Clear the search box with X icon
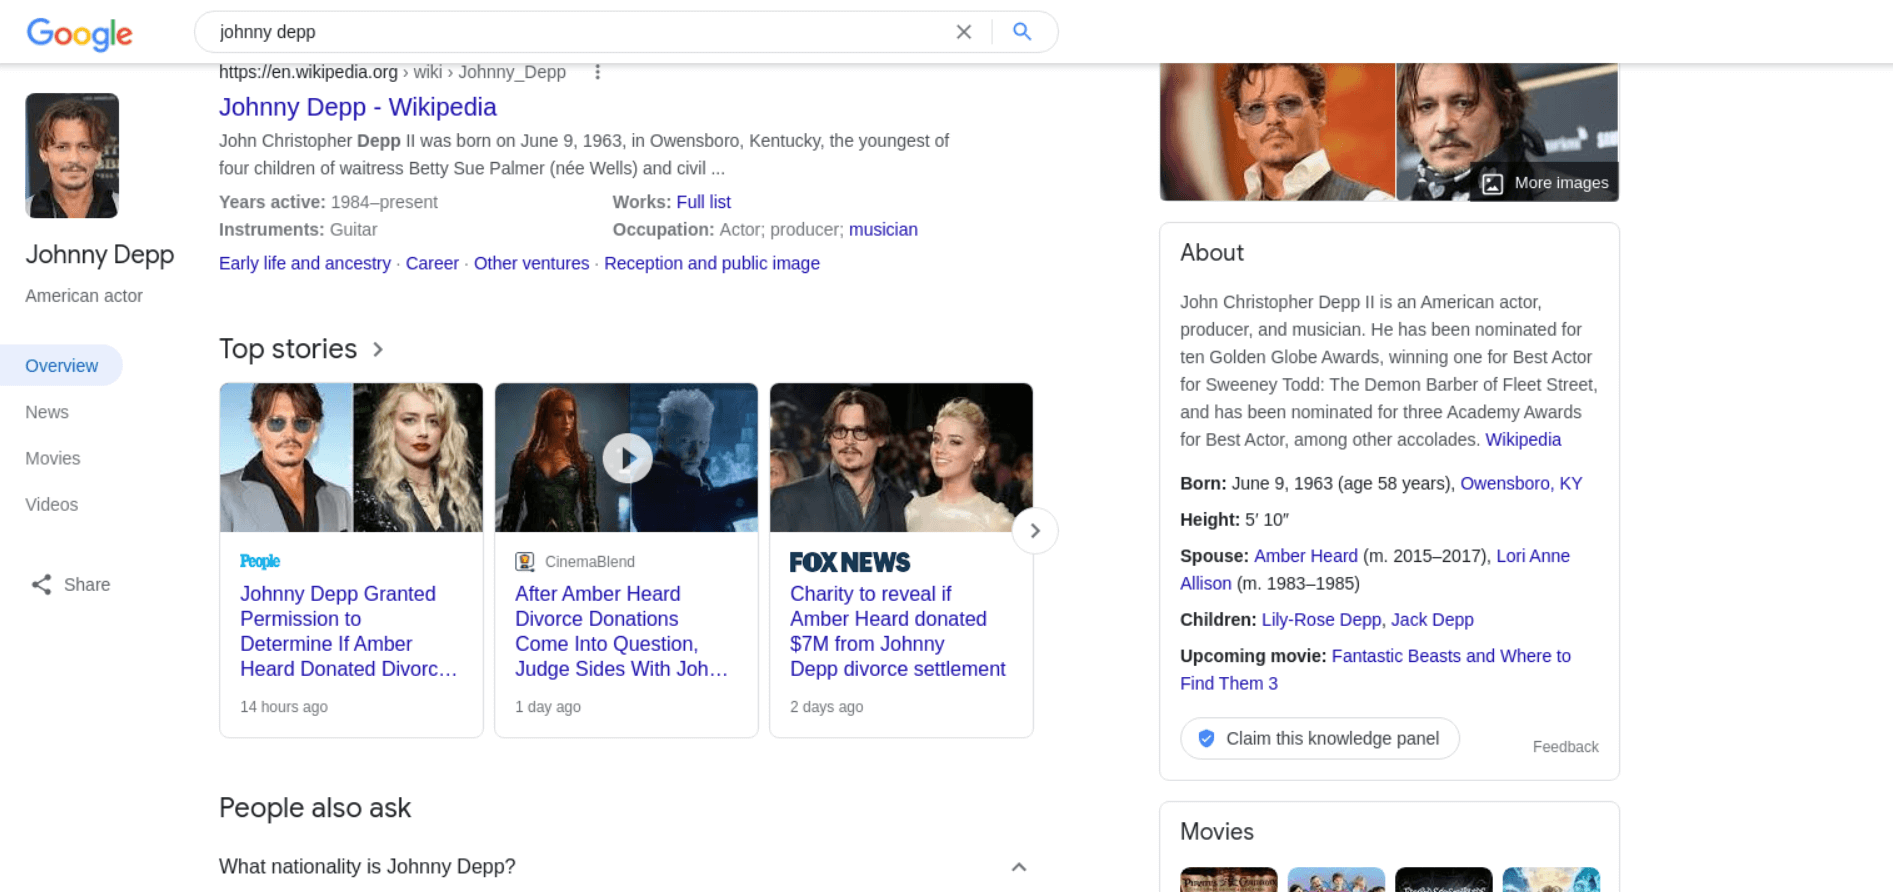This screenshot has width=1893, height=892. [x=963, y=32]
